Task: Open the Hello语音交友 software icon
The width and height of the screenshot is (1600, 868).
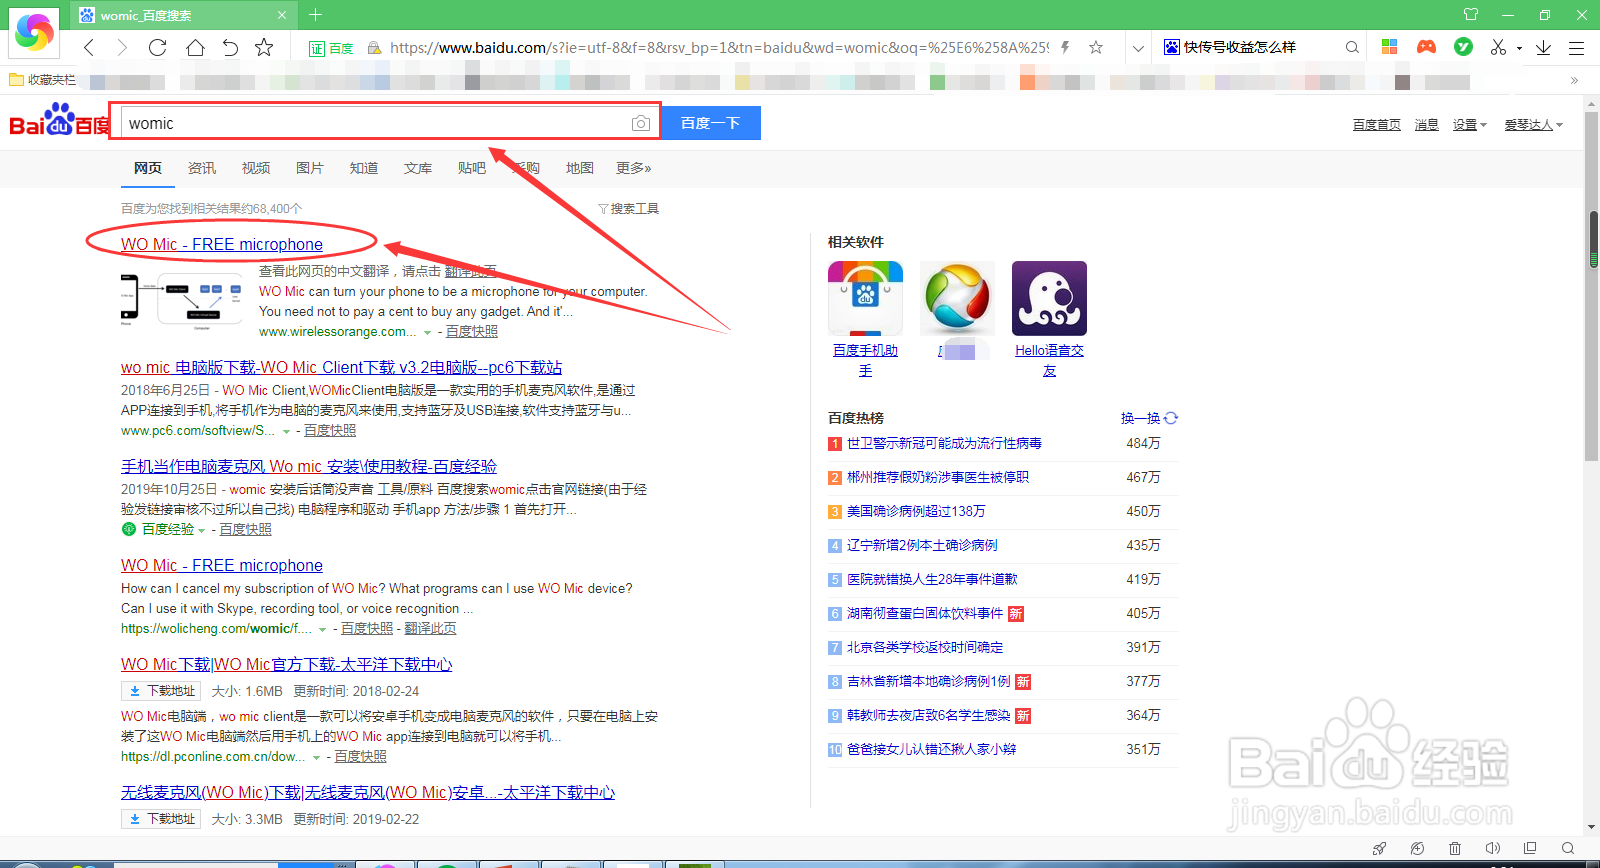Action: pyautogui.click(x=1049, y=298)
